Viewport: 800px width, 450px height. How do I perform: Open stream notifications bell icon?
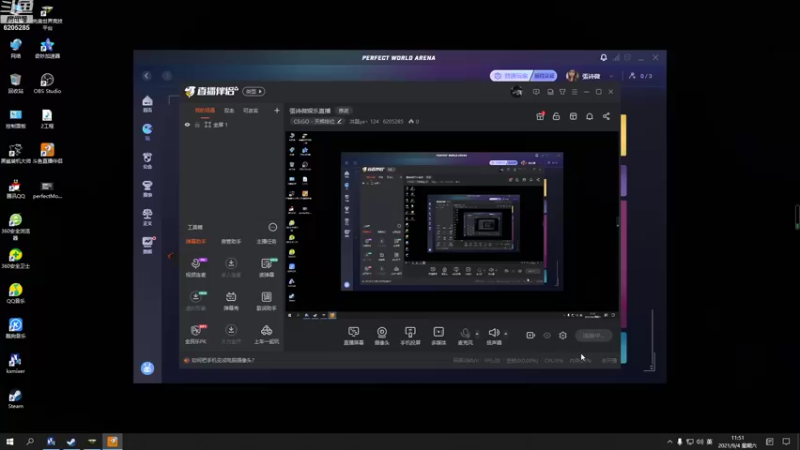(x=589, y=116)
